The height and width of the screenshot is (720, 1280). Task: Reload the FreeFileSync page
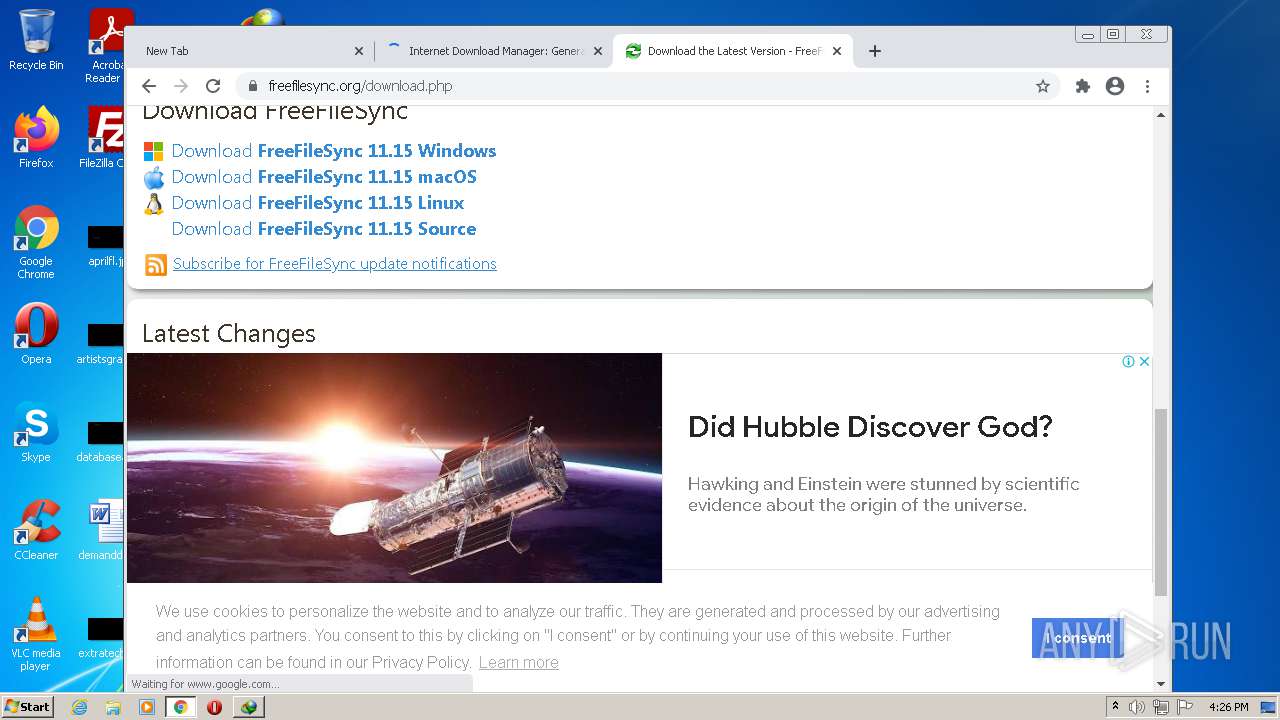(213, 86)
